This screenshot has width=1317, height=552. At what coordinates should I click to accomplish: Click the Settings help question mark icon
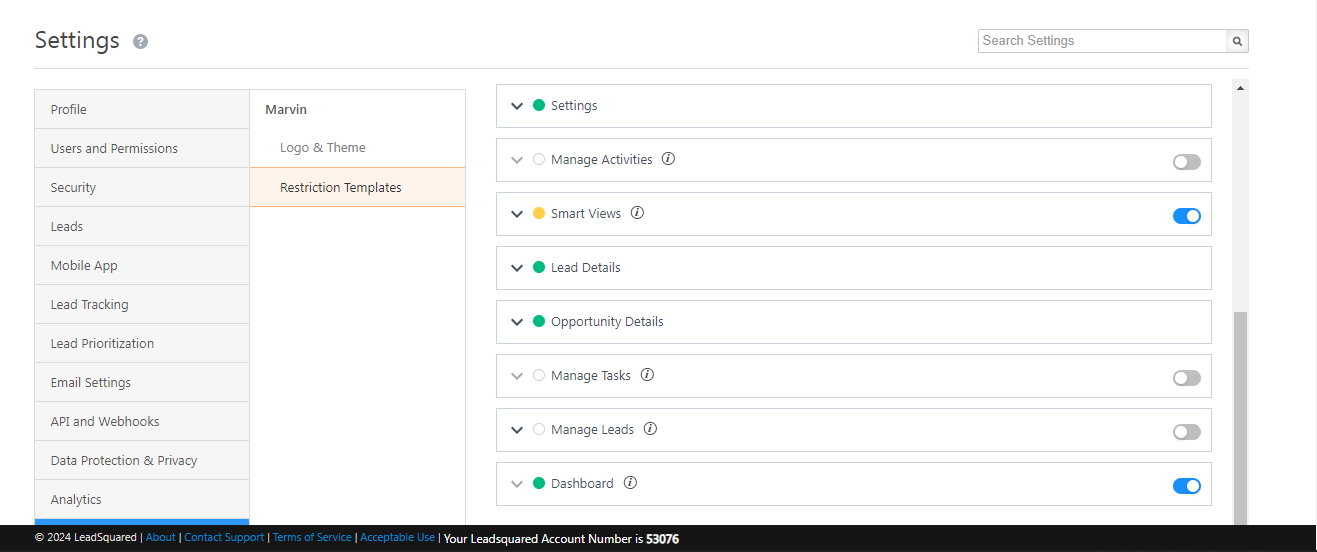pyautogui.click(x=141, y=42)
